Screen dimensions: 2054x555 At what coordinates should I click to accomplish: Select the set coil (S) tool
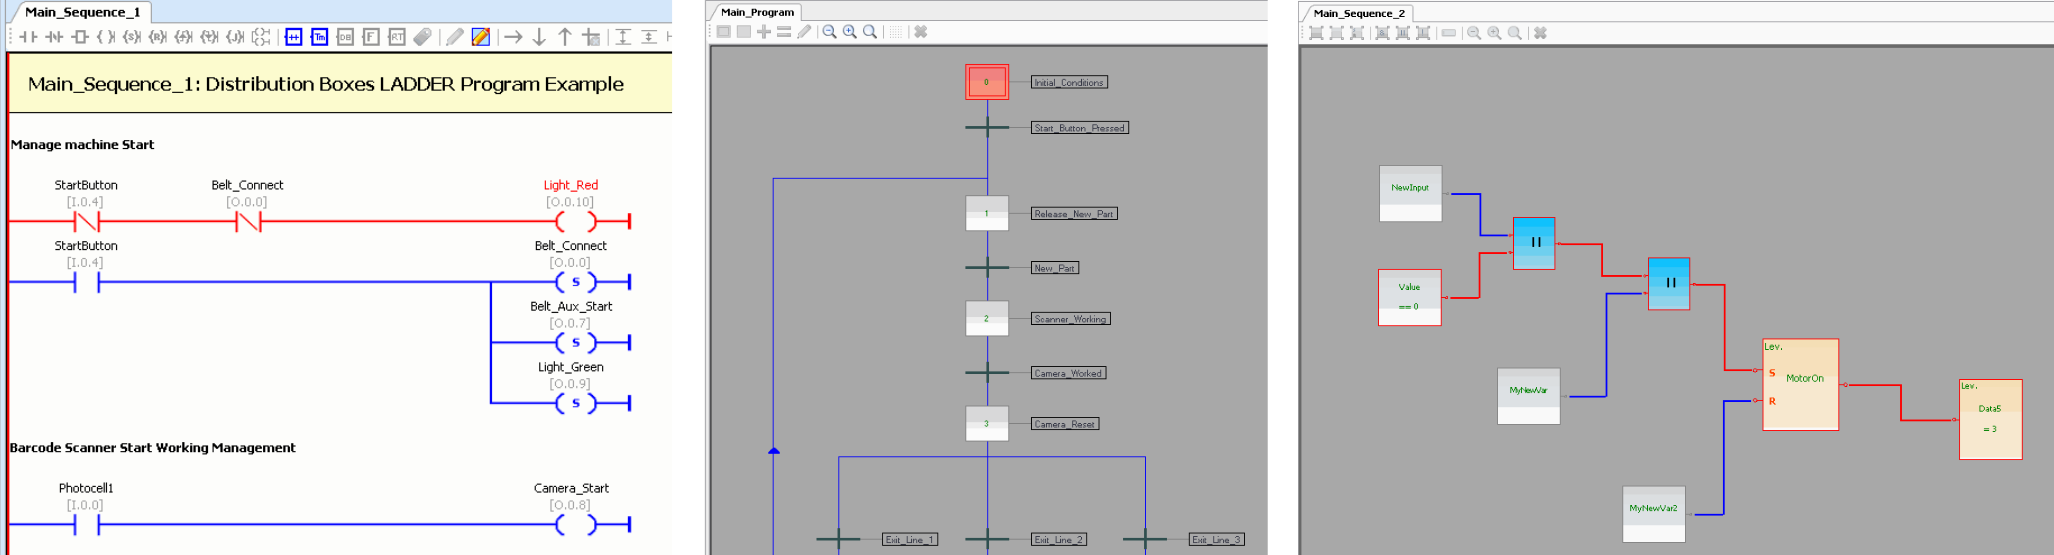[x=131, y=37]
